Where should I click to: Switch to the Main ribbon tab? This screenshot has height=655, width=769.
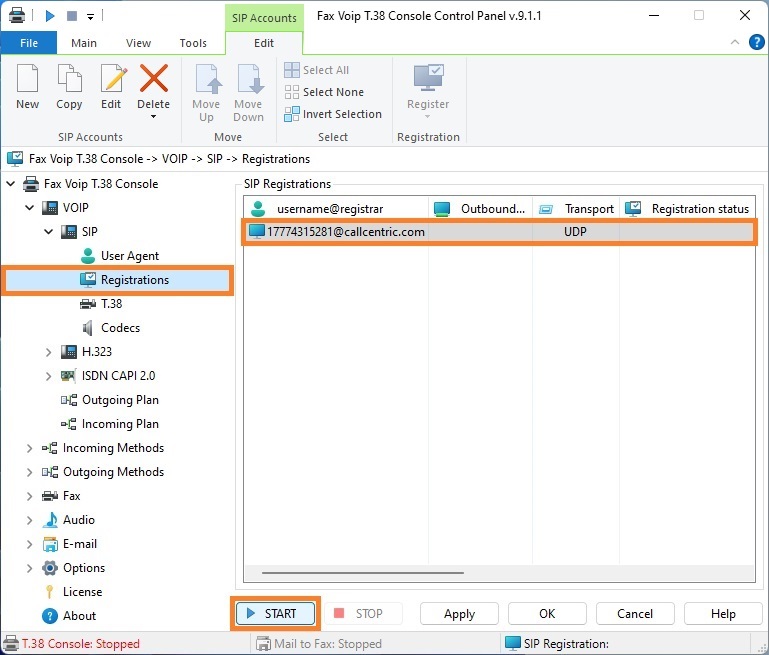click(x=84, y=43)
